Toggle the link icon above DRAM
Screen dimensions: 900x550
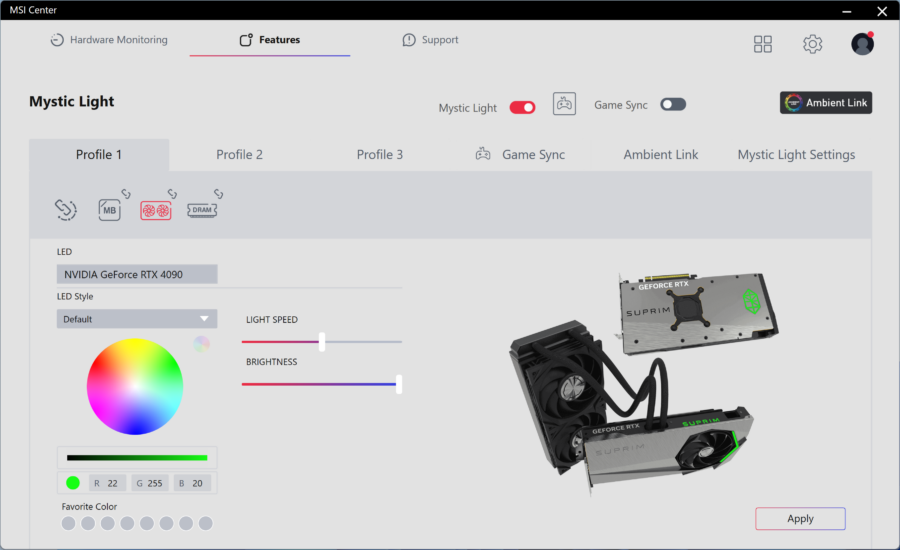click(219, 194)
